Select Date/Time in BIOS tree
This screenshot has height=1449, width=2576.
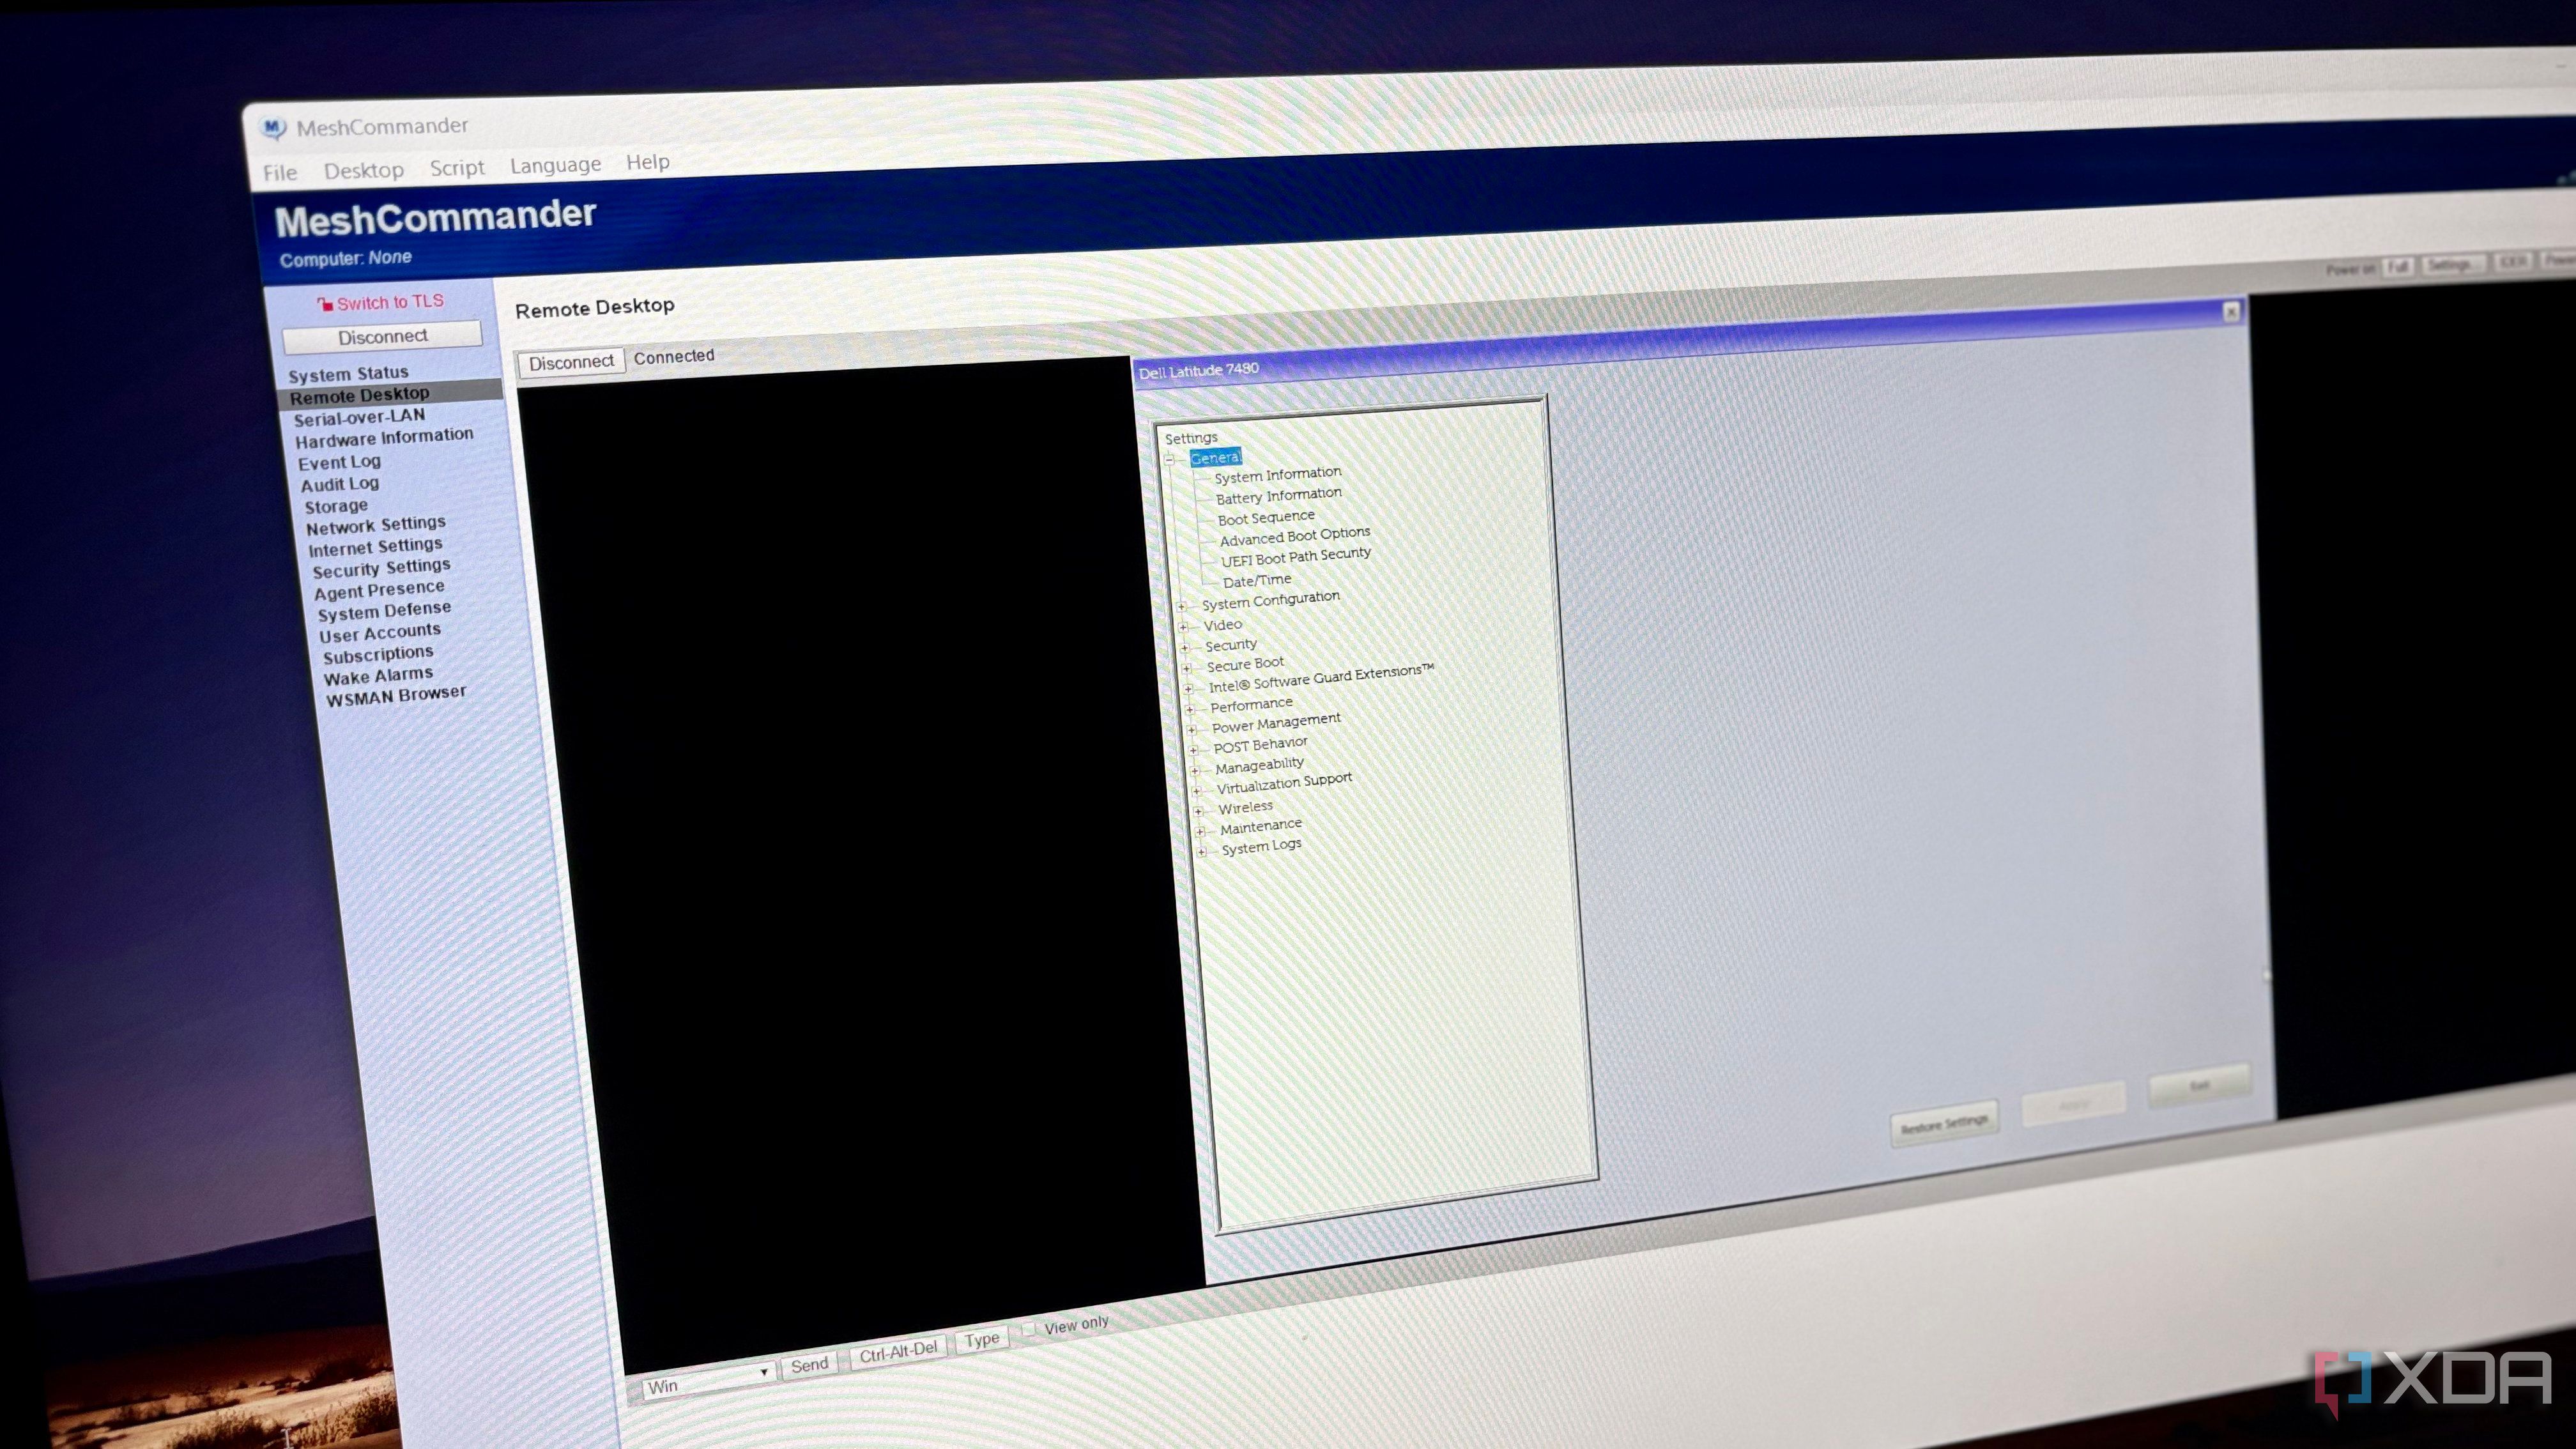pos(1257,581)
